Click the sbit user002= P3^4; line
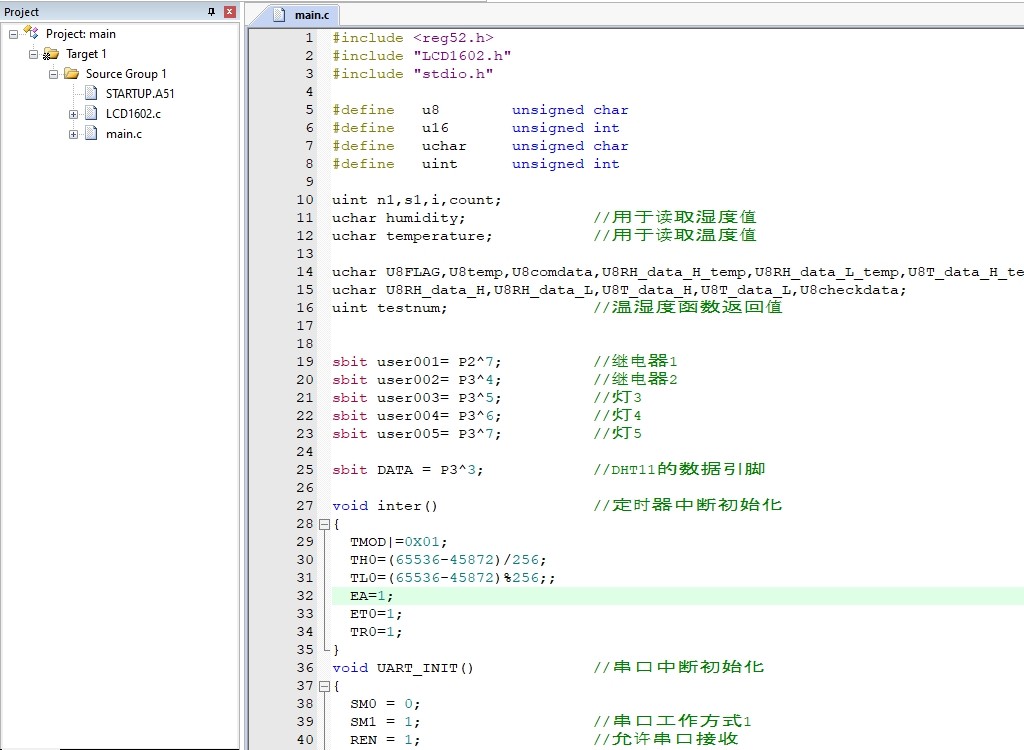This screenshot has width=1024, height=750. click(x=417, y=380)
